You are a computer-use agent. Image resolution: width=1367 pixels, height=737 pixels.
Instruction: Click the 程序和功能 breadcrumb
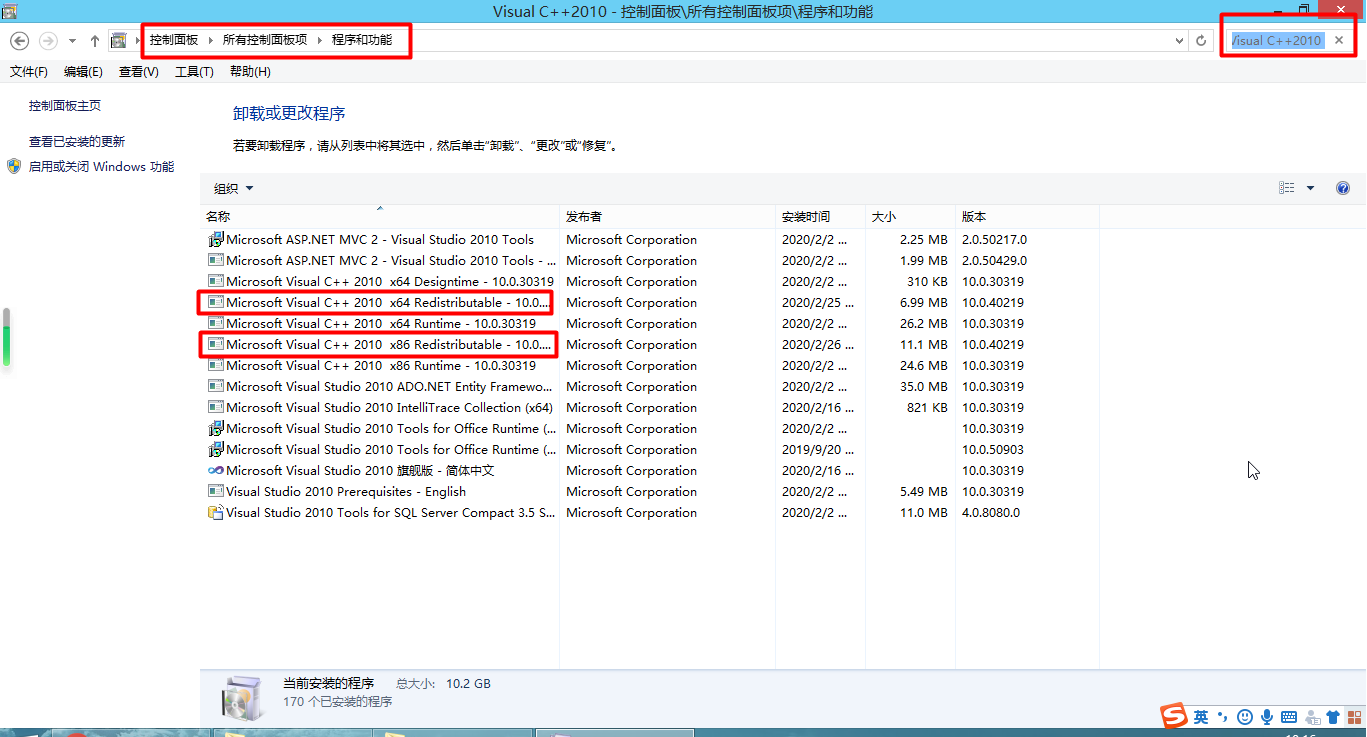pyautogui.click(x=362, y=40)
